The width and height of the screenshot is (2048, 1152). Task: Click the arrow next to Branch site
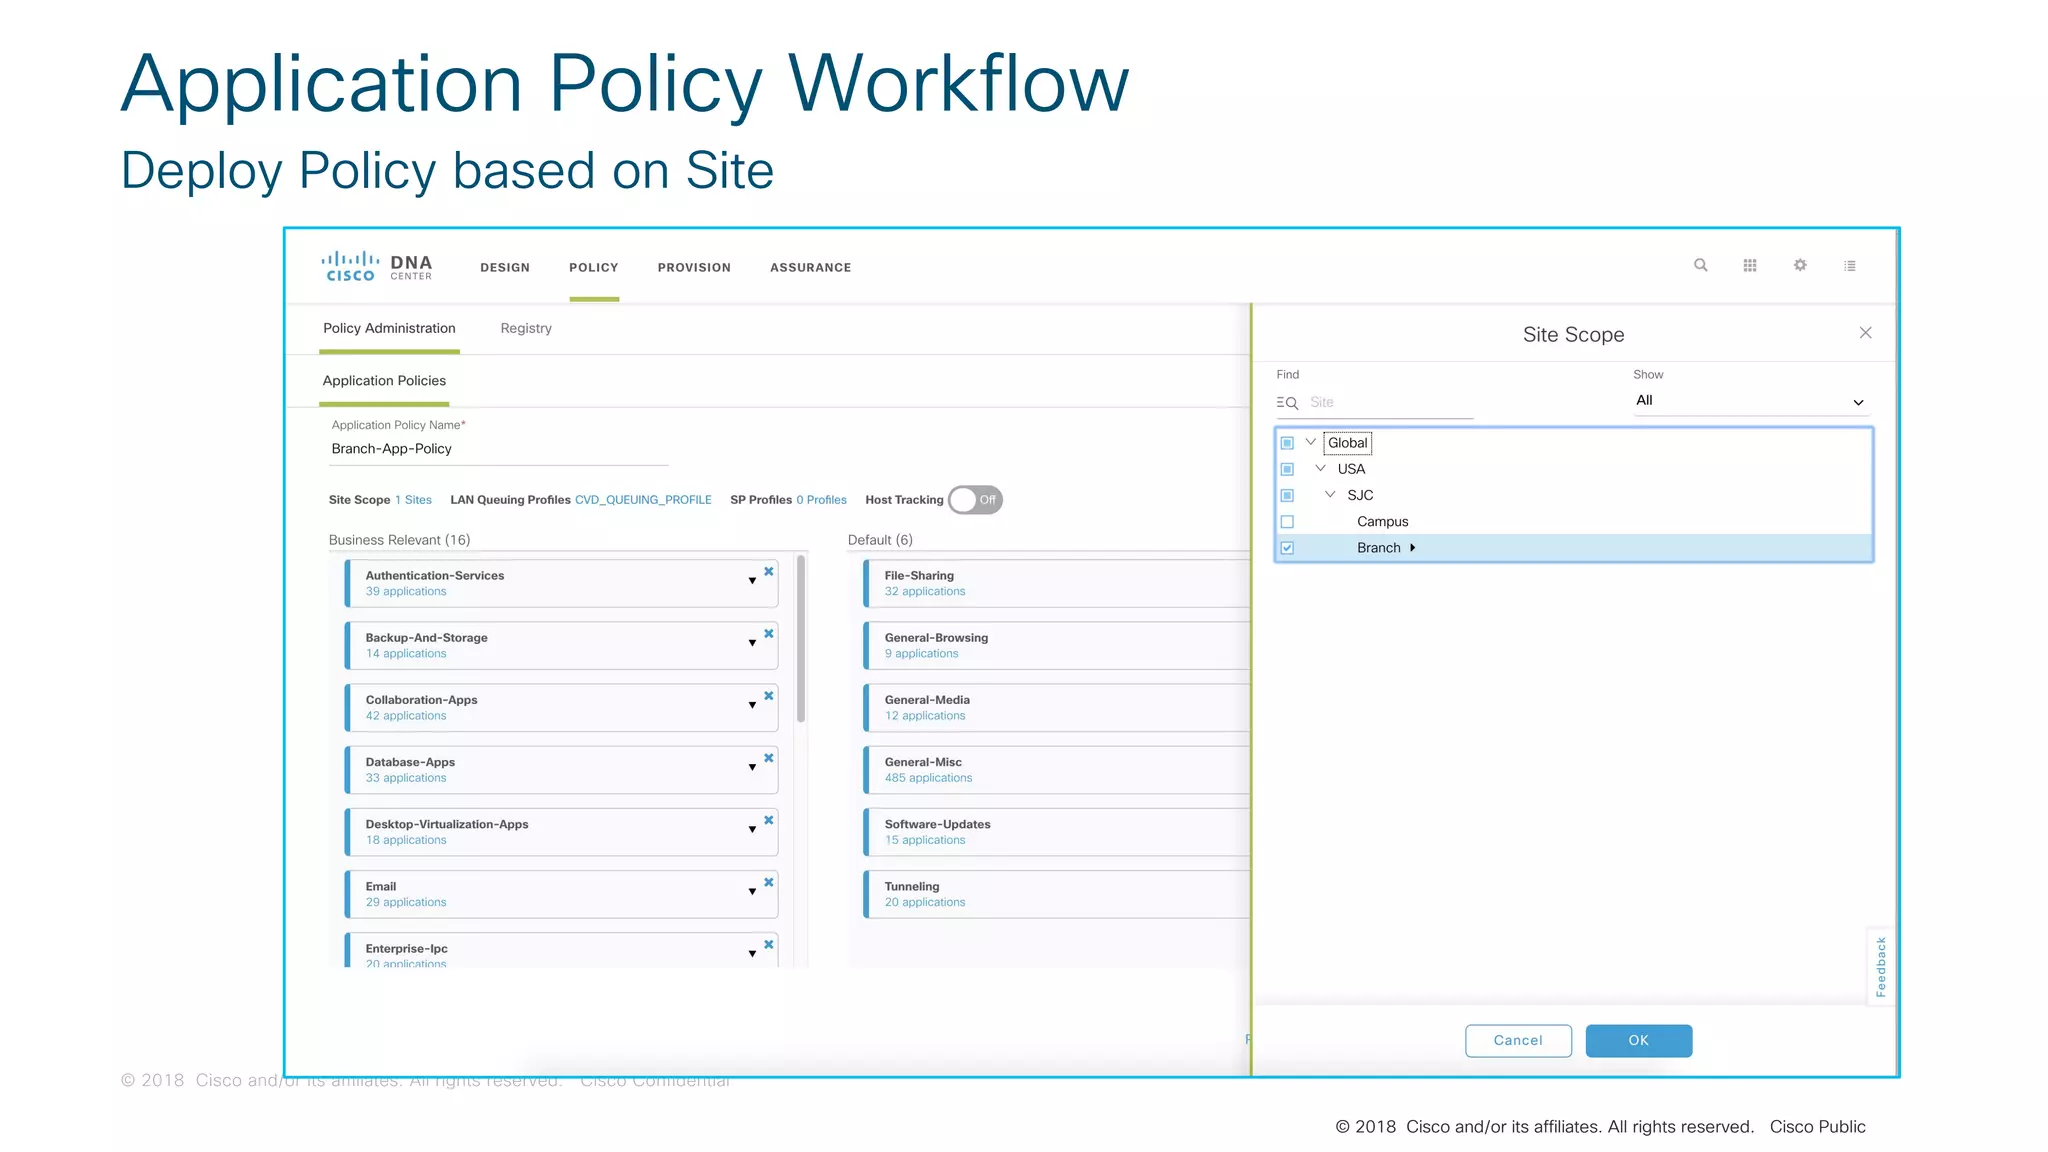point(1412,548)
